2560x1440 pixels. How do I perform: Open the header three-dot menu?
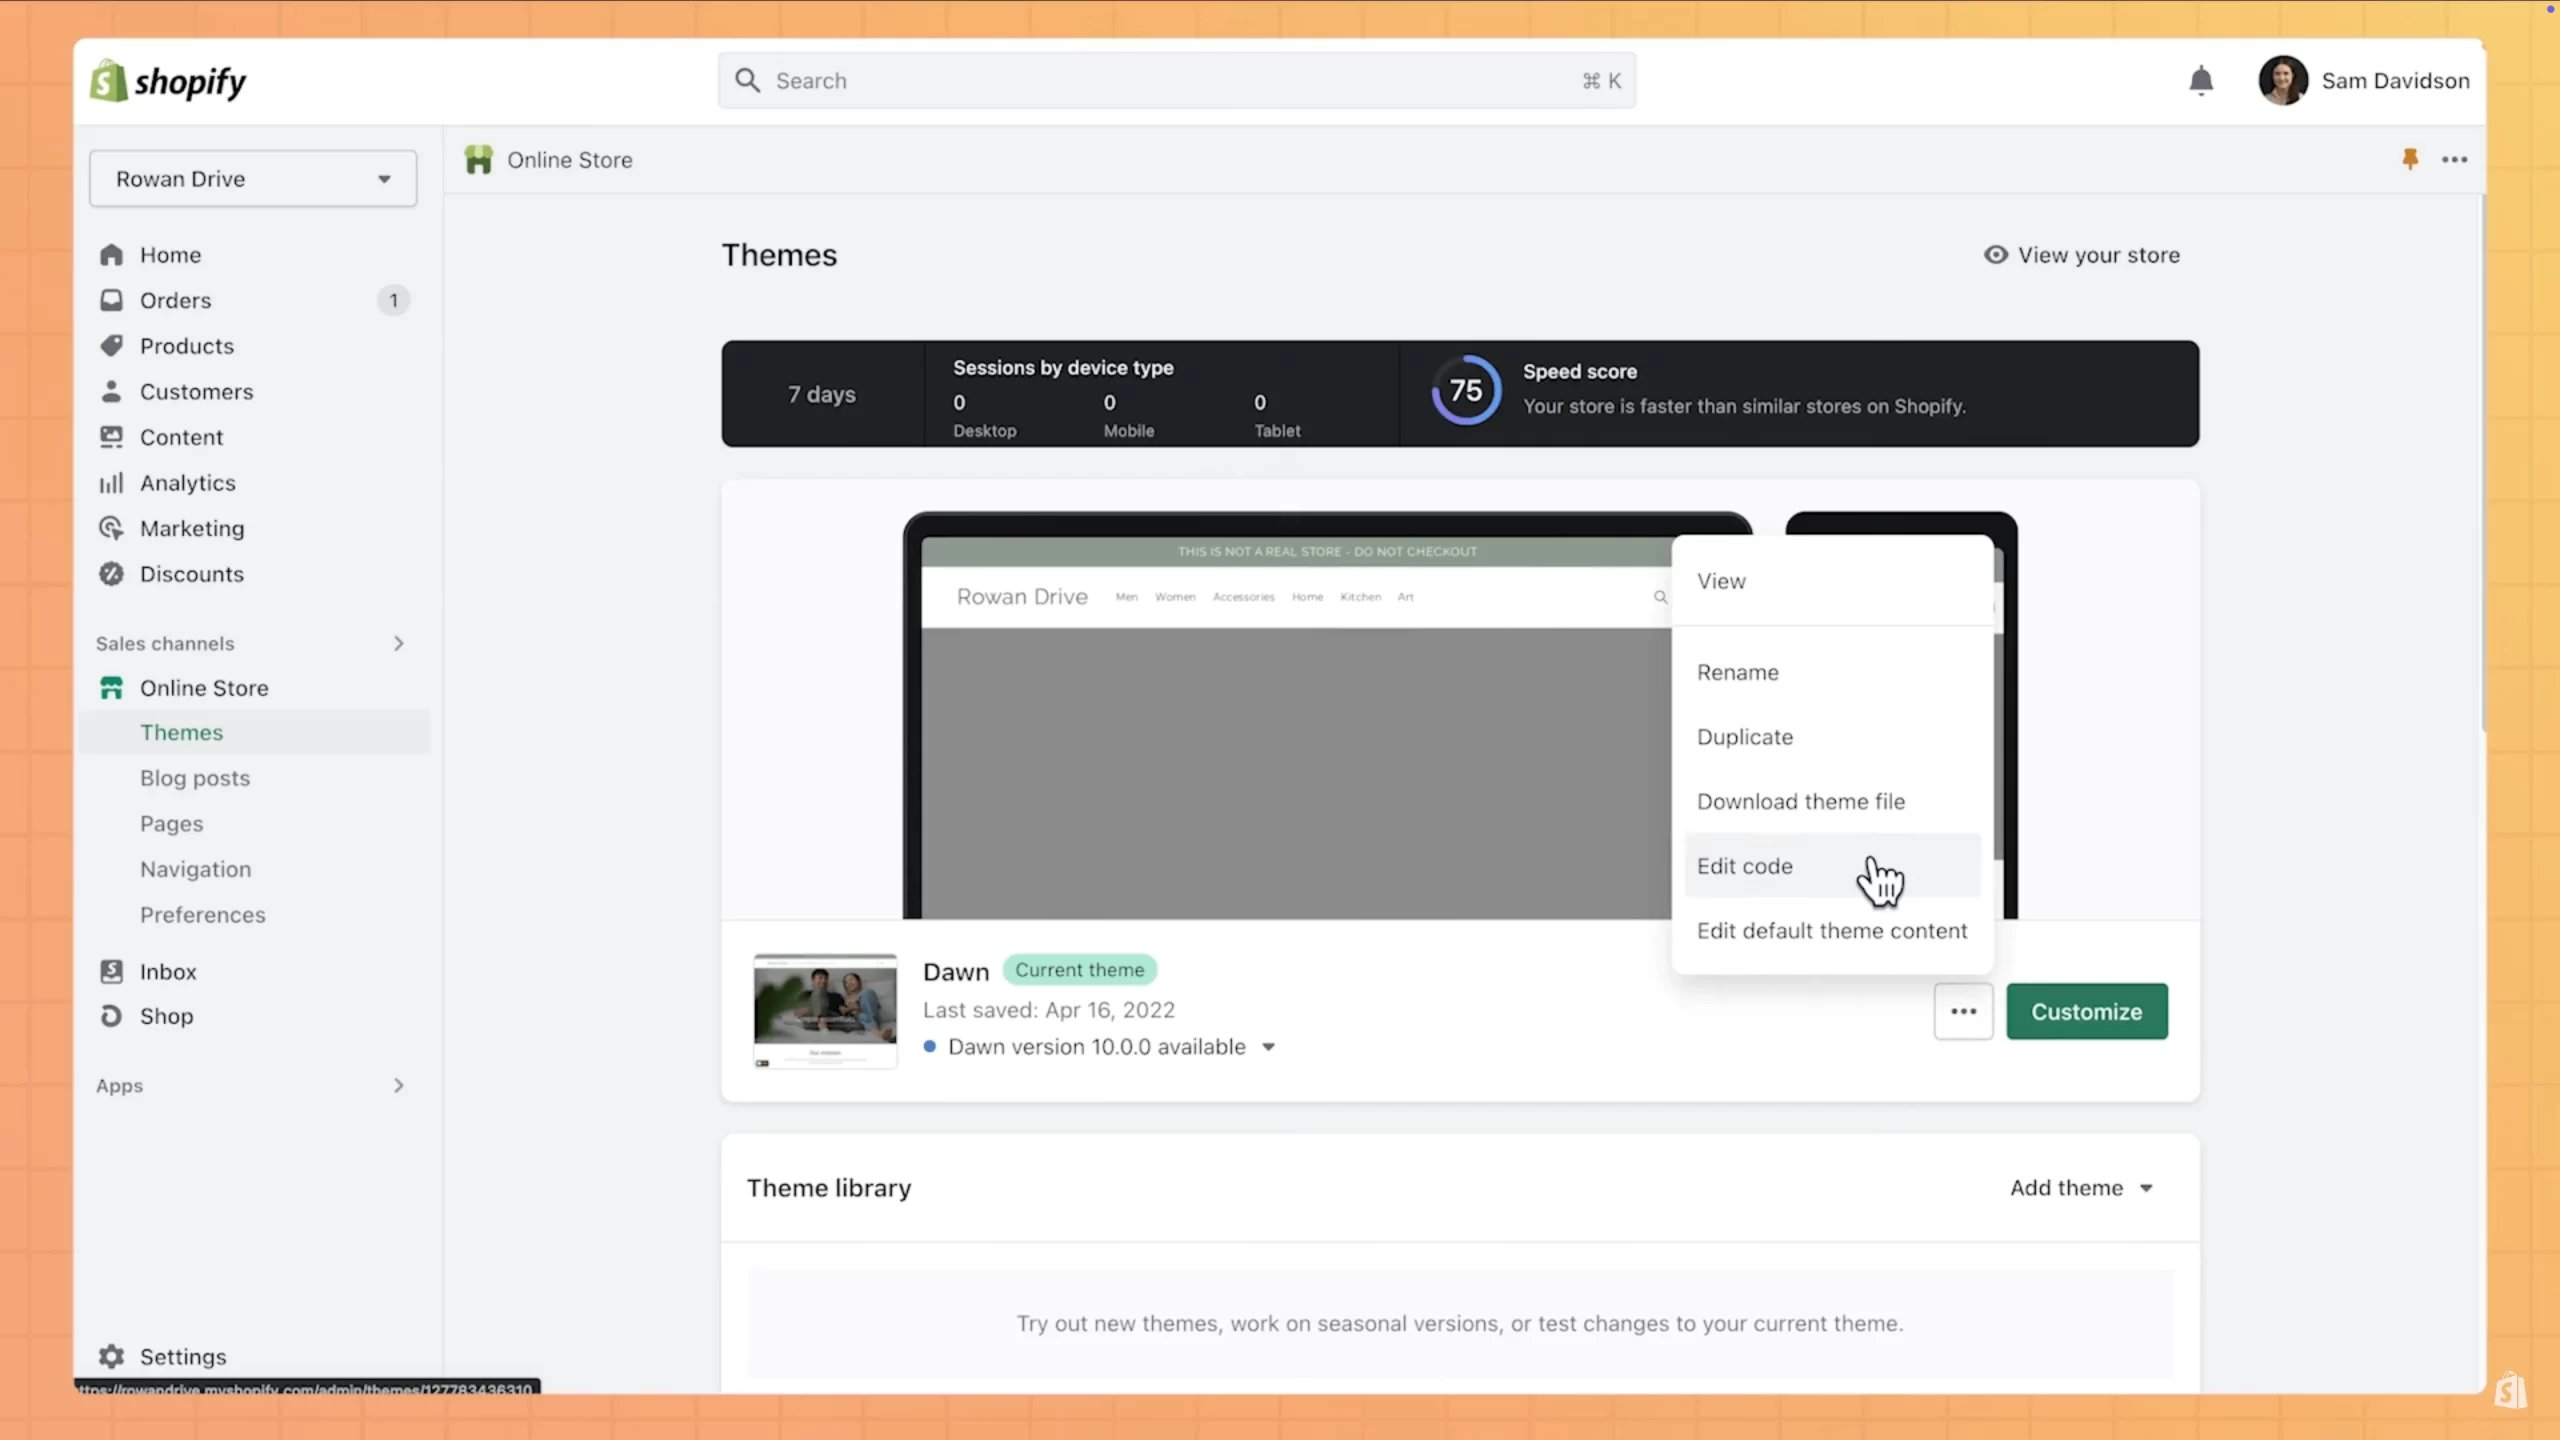coord(2455,159)
